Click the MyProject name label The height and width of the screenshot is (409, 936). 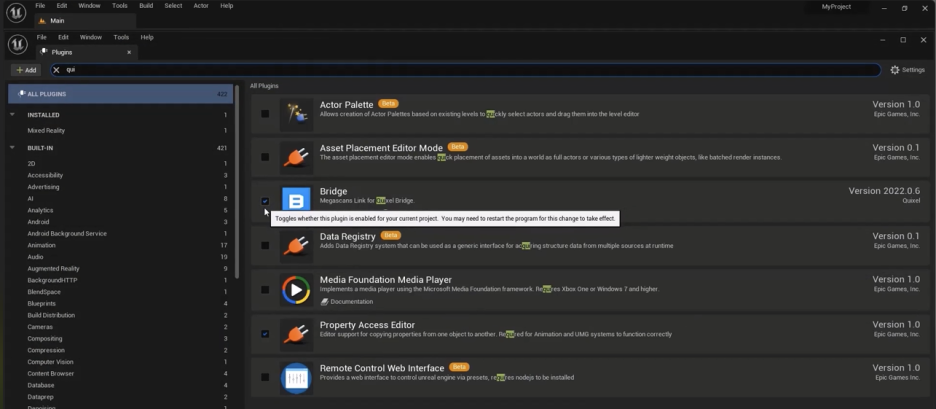(x=836, y=7)
